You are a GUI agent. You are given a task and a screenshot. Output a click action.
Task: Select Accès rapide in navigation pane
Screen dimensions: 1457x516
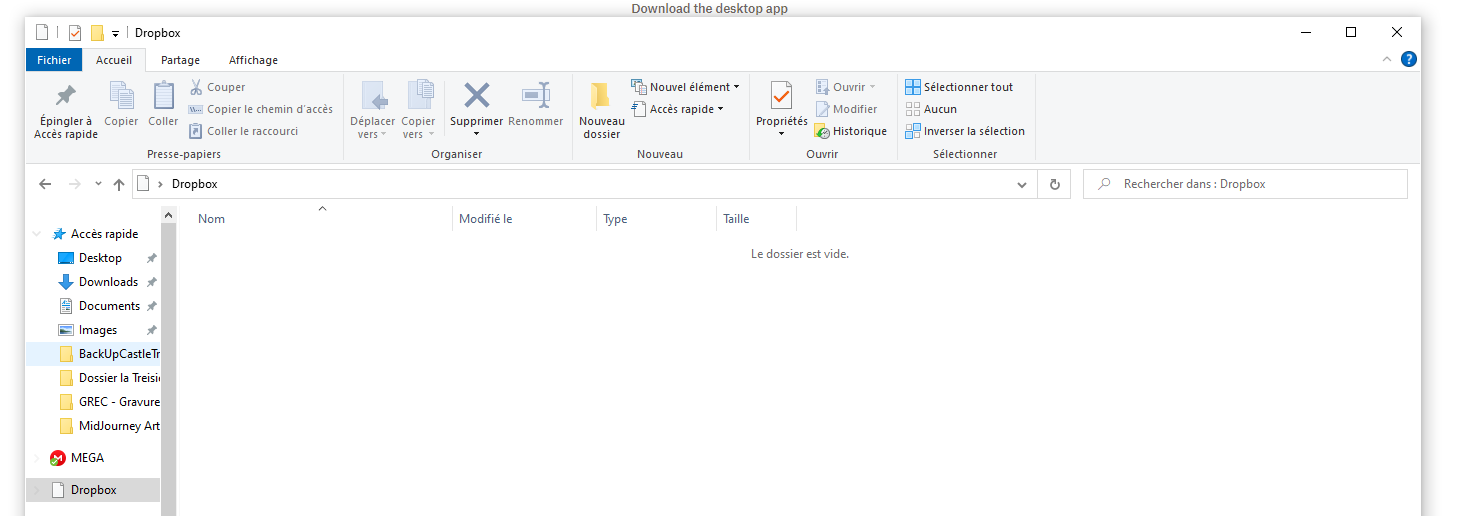click(x=104, y=234)
